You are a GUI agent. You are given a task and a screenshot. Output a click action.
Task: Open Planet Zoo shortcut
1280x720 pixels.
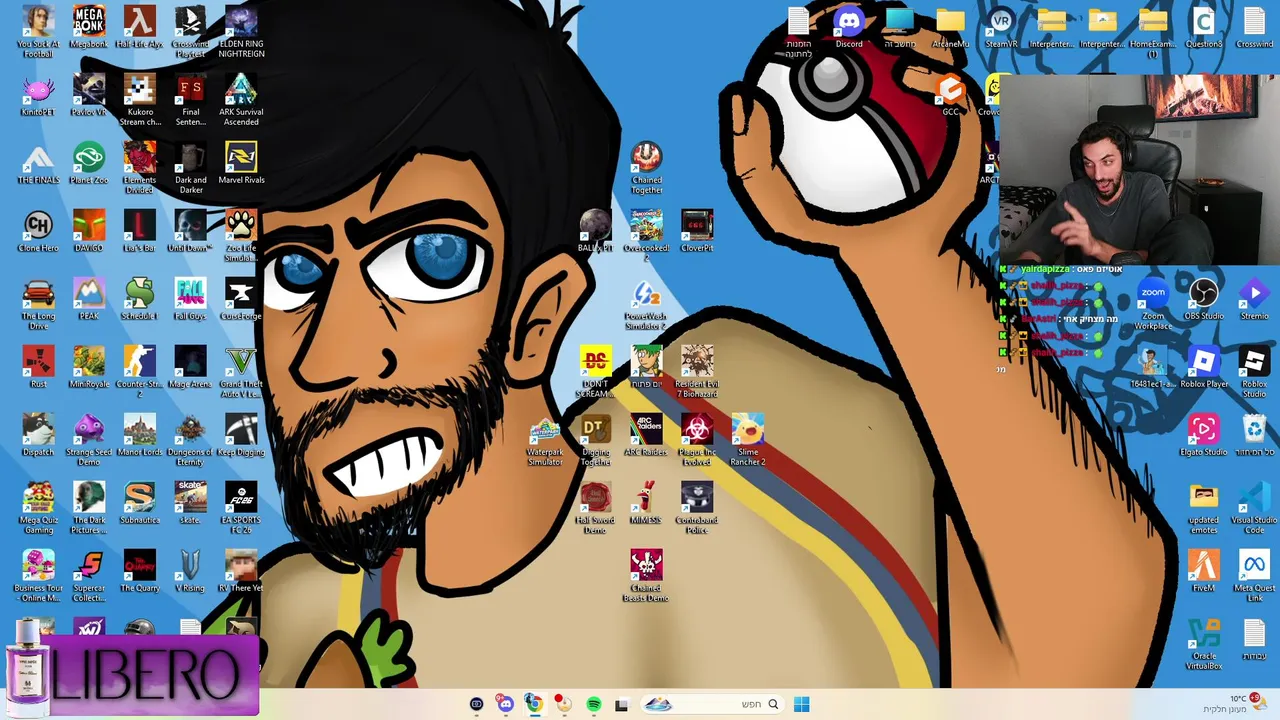(x=89, y=163)
